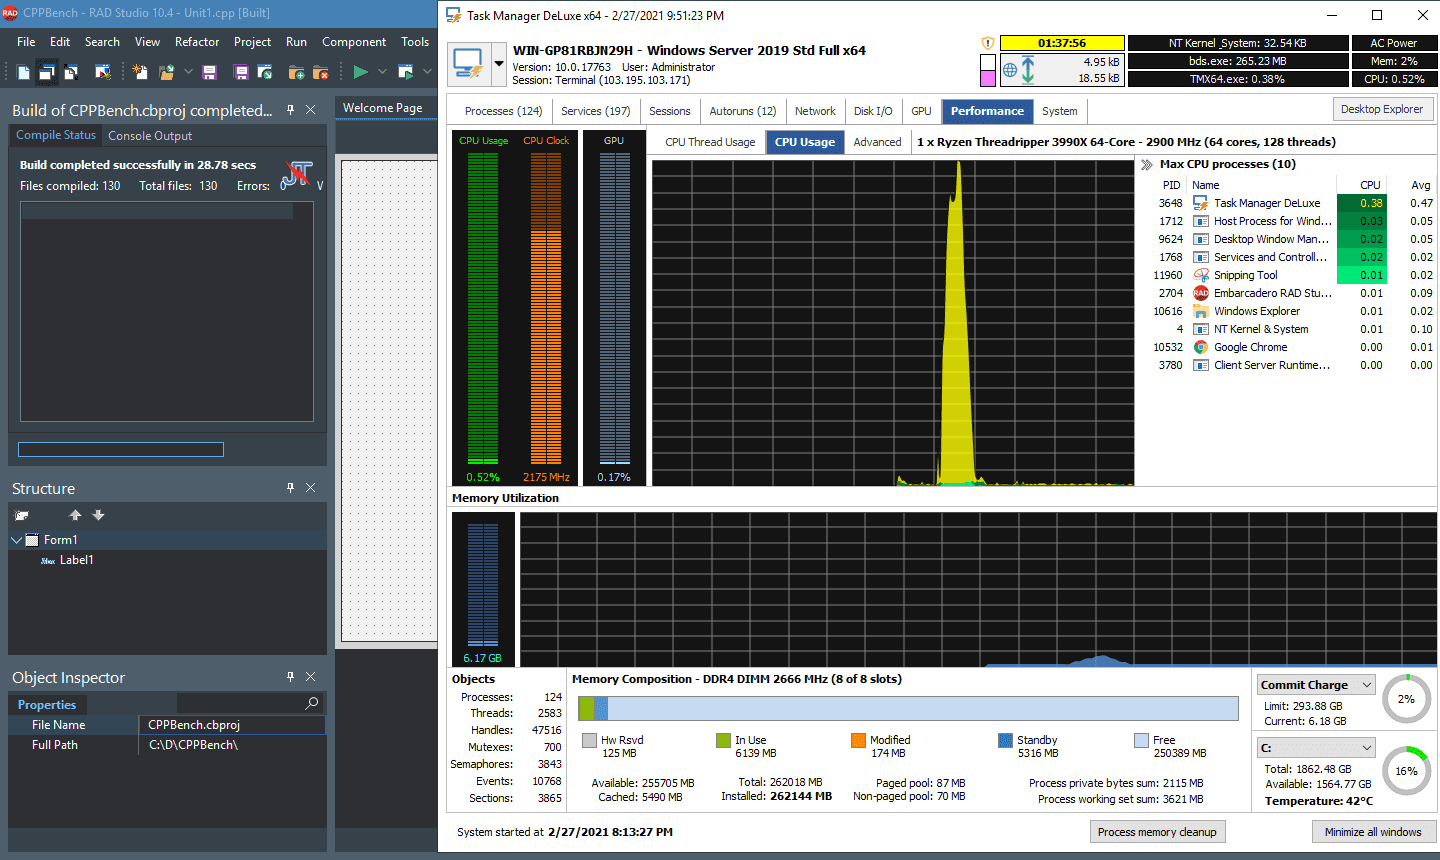Collapse the Form1 node in Structure tree
The height and width of the screenshot is (860, 1440).
coord(17,540)
